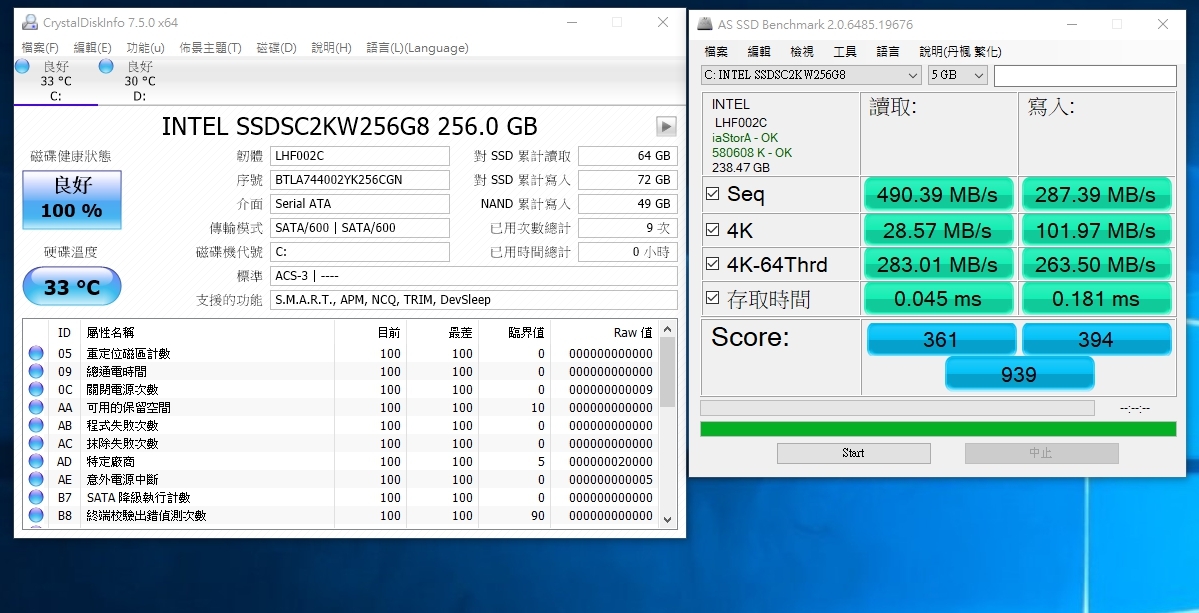Click the attribute list scrollbar thumb
The height and width of the screenshot is (613, 1199).
pos(668,372)
